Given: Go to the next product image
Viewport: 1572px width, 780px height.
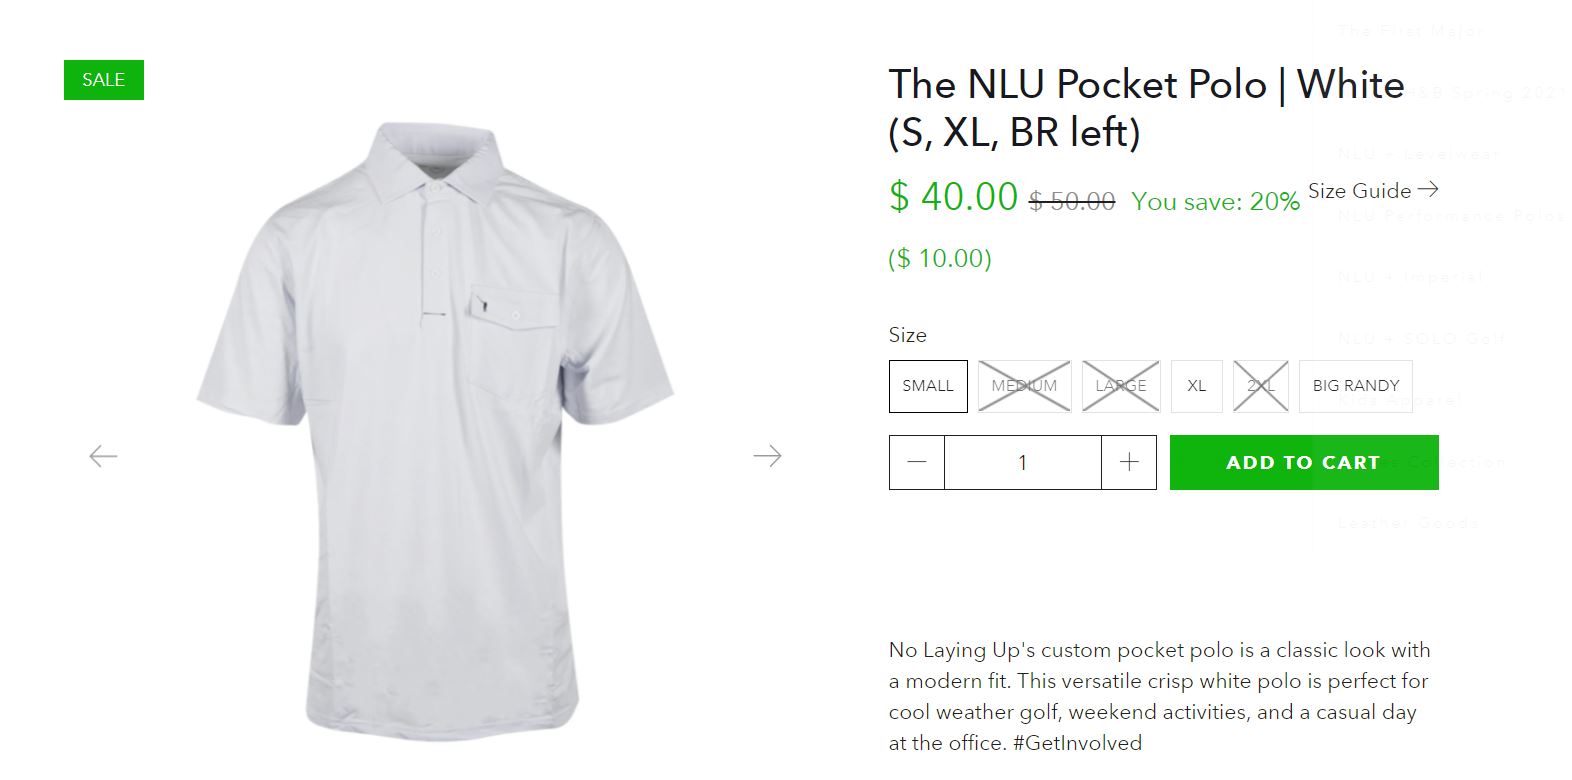Looking at the screenshot, I should coord(767,457).
